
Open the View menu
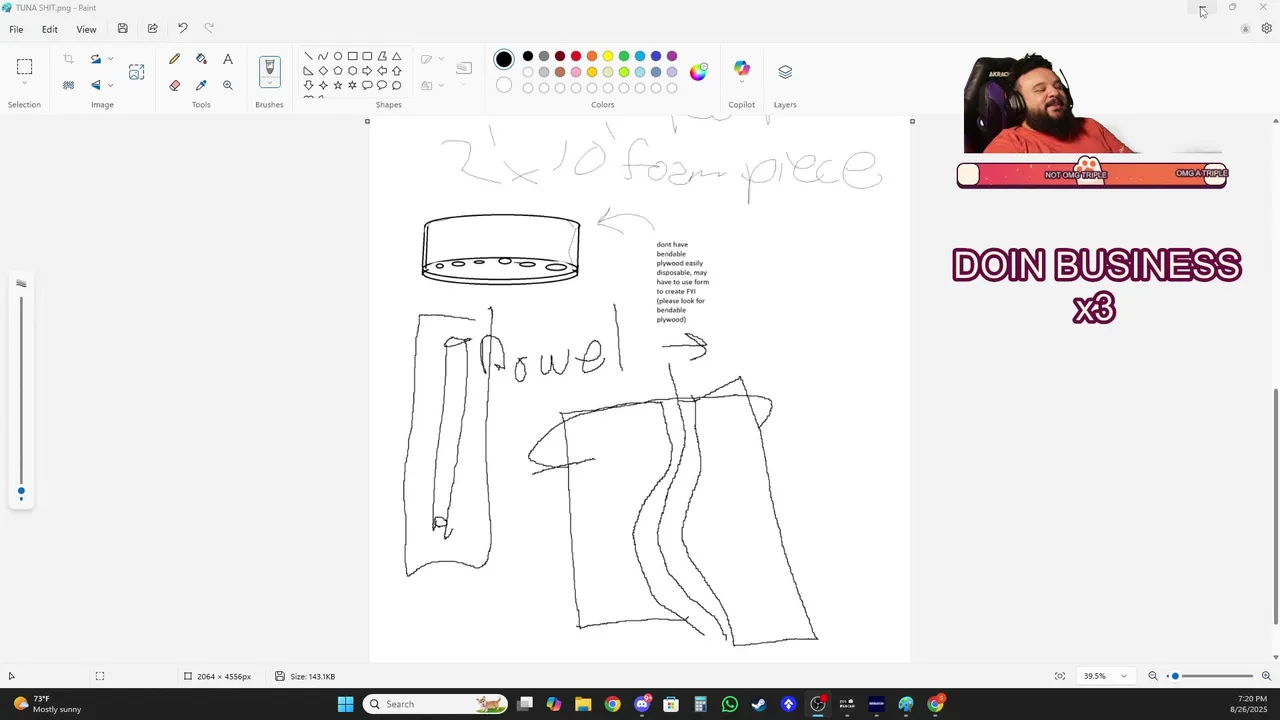point(86,29)
